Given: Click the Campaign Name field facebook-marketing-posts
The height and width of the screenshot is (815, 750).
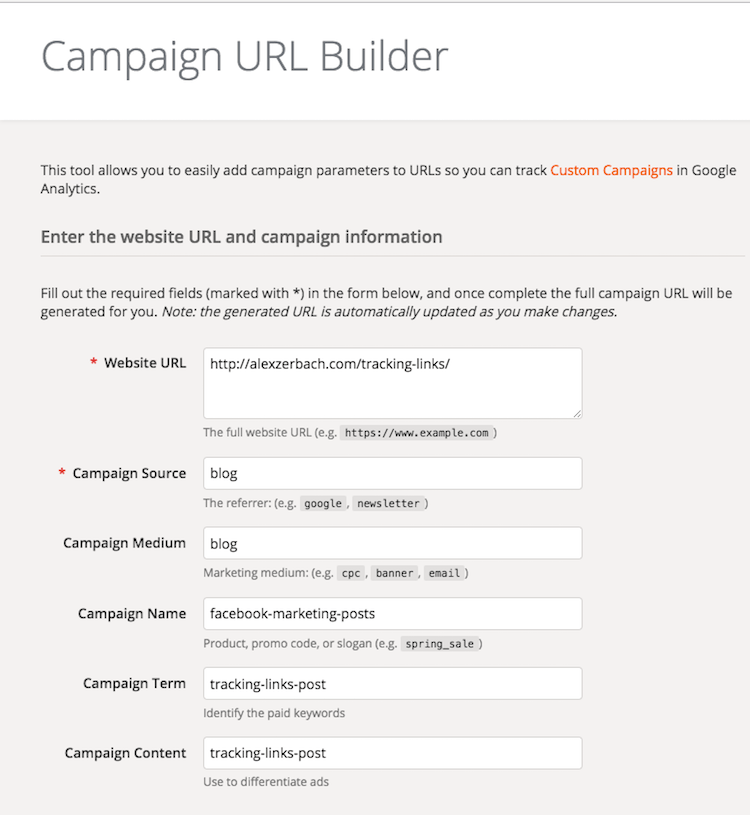Looking at the screenshot, I should coord(392,613).
